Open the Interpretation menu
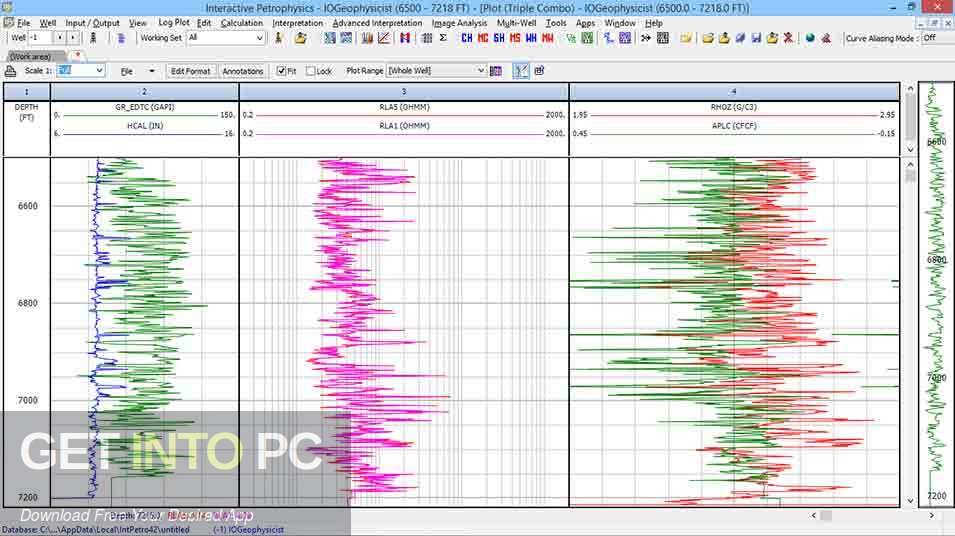Viewport: 955px width, 536px height. [297, 23]
